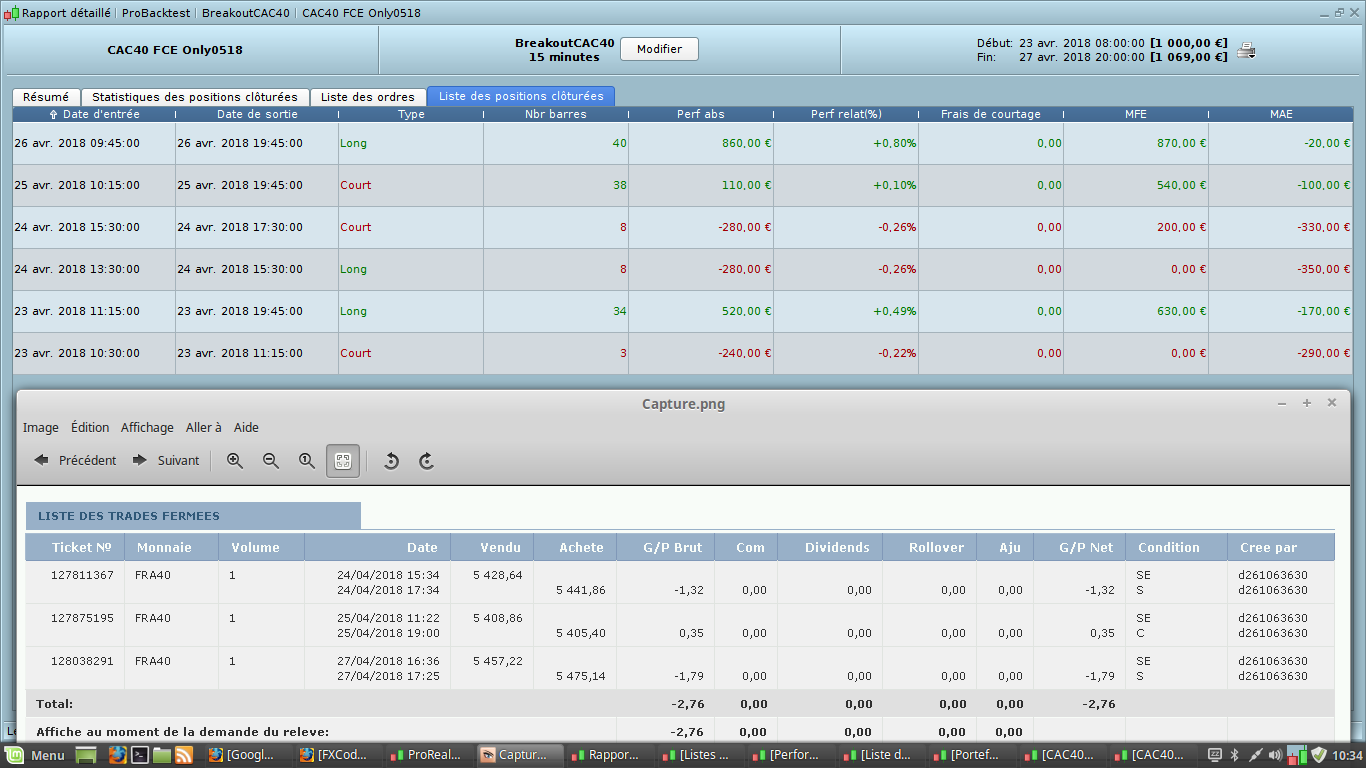Switch to the Résumé tab

(46, 97)
